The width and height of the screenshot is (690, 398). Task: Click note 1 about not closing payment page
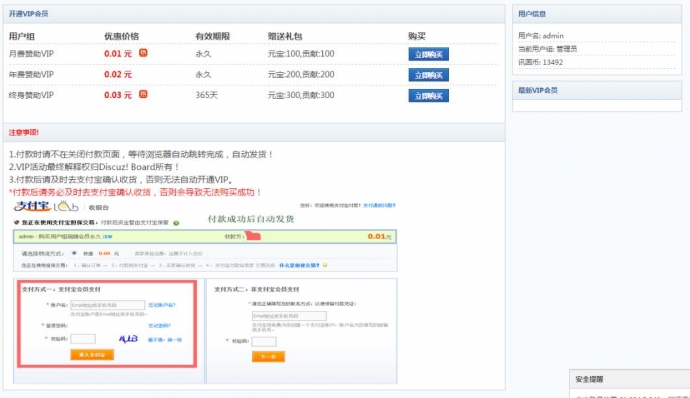(141, 154)
